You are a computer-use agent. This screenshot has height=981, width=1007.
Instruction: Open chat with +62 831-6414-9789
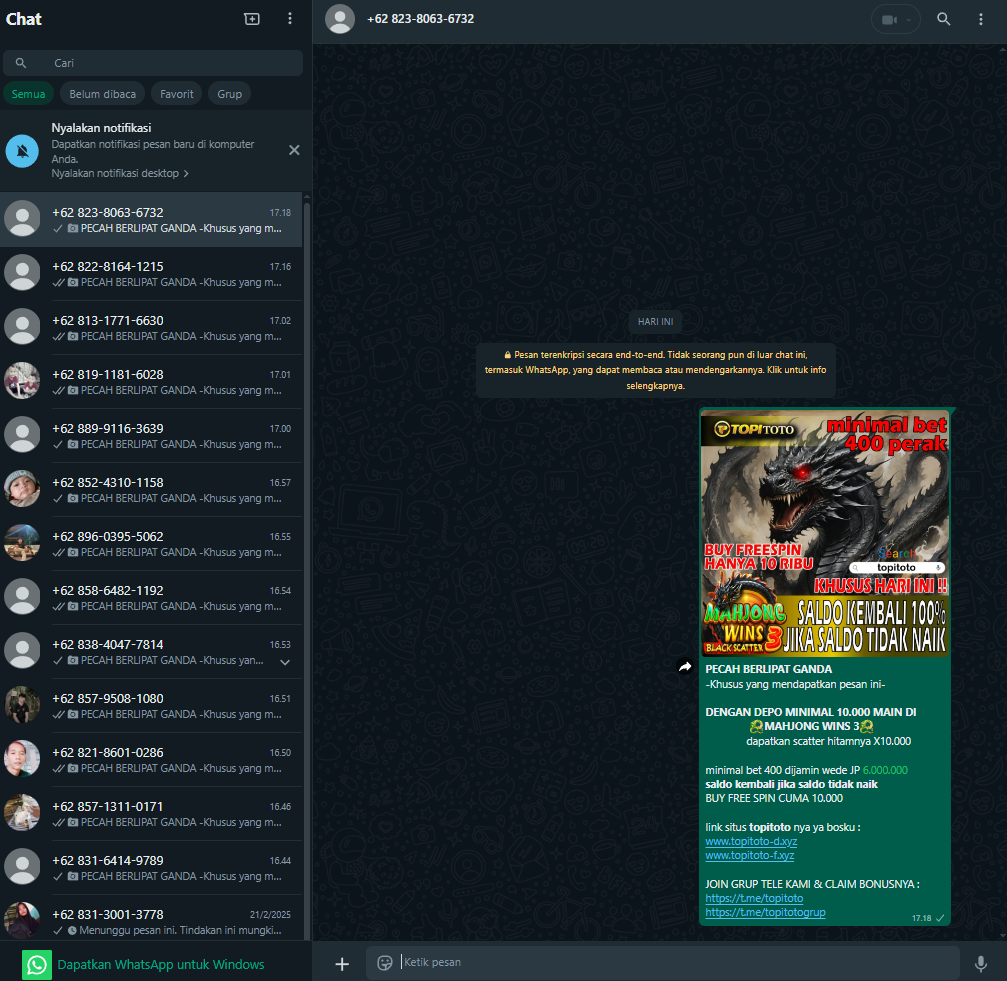152,867
